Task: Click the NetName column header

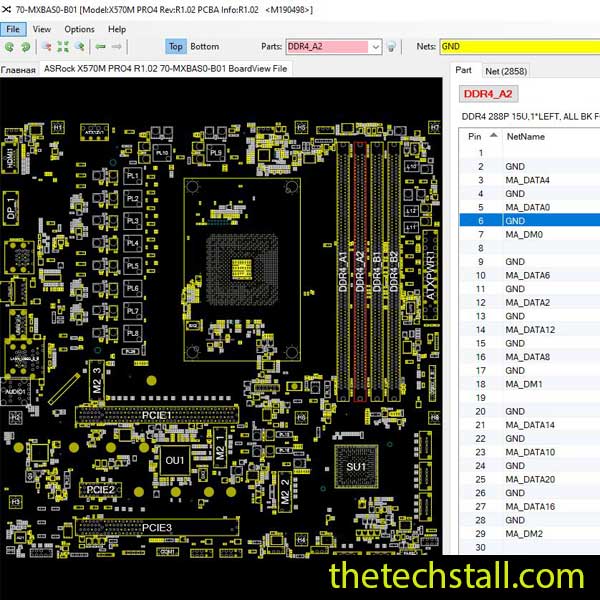Action: [x=526, y=135]
